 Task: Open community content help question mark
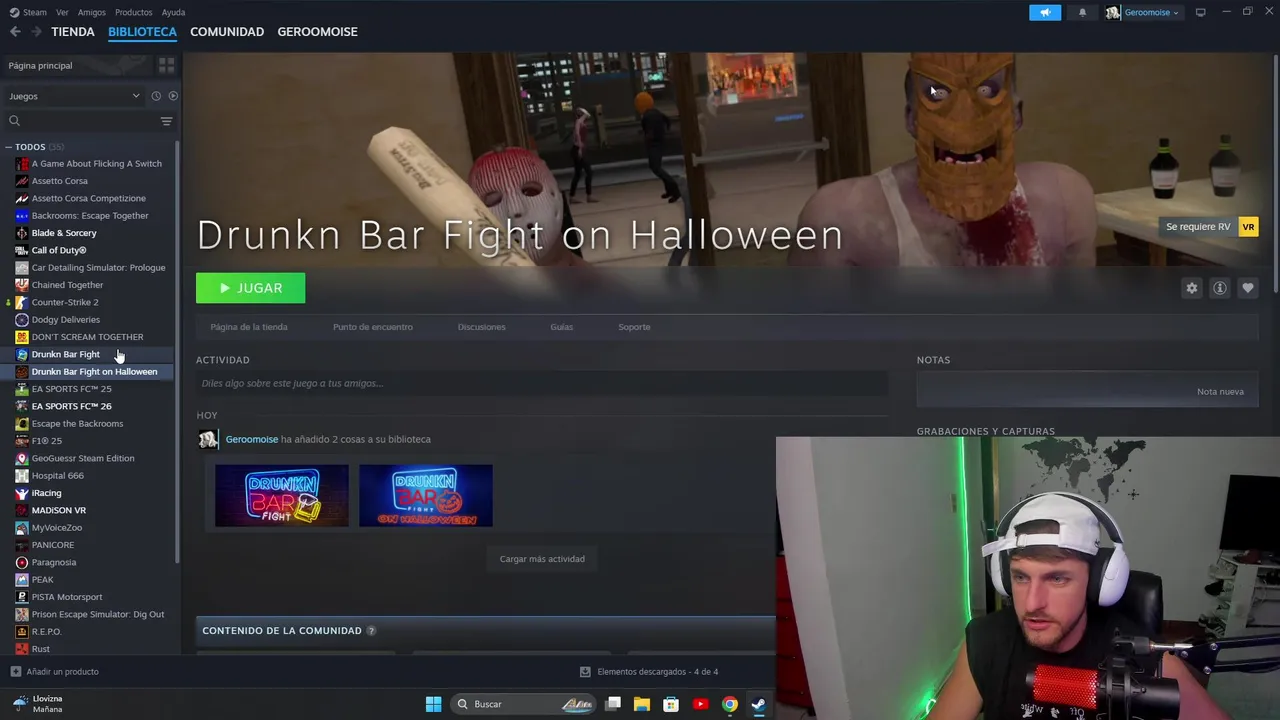pyautogui.click(x=371, y=631)
